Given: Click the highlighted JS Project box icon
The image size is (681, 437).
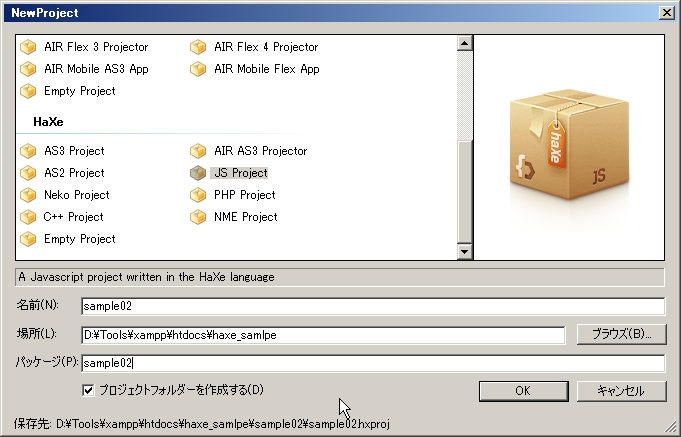Looking at the screenshot, I should click(198, 173).
